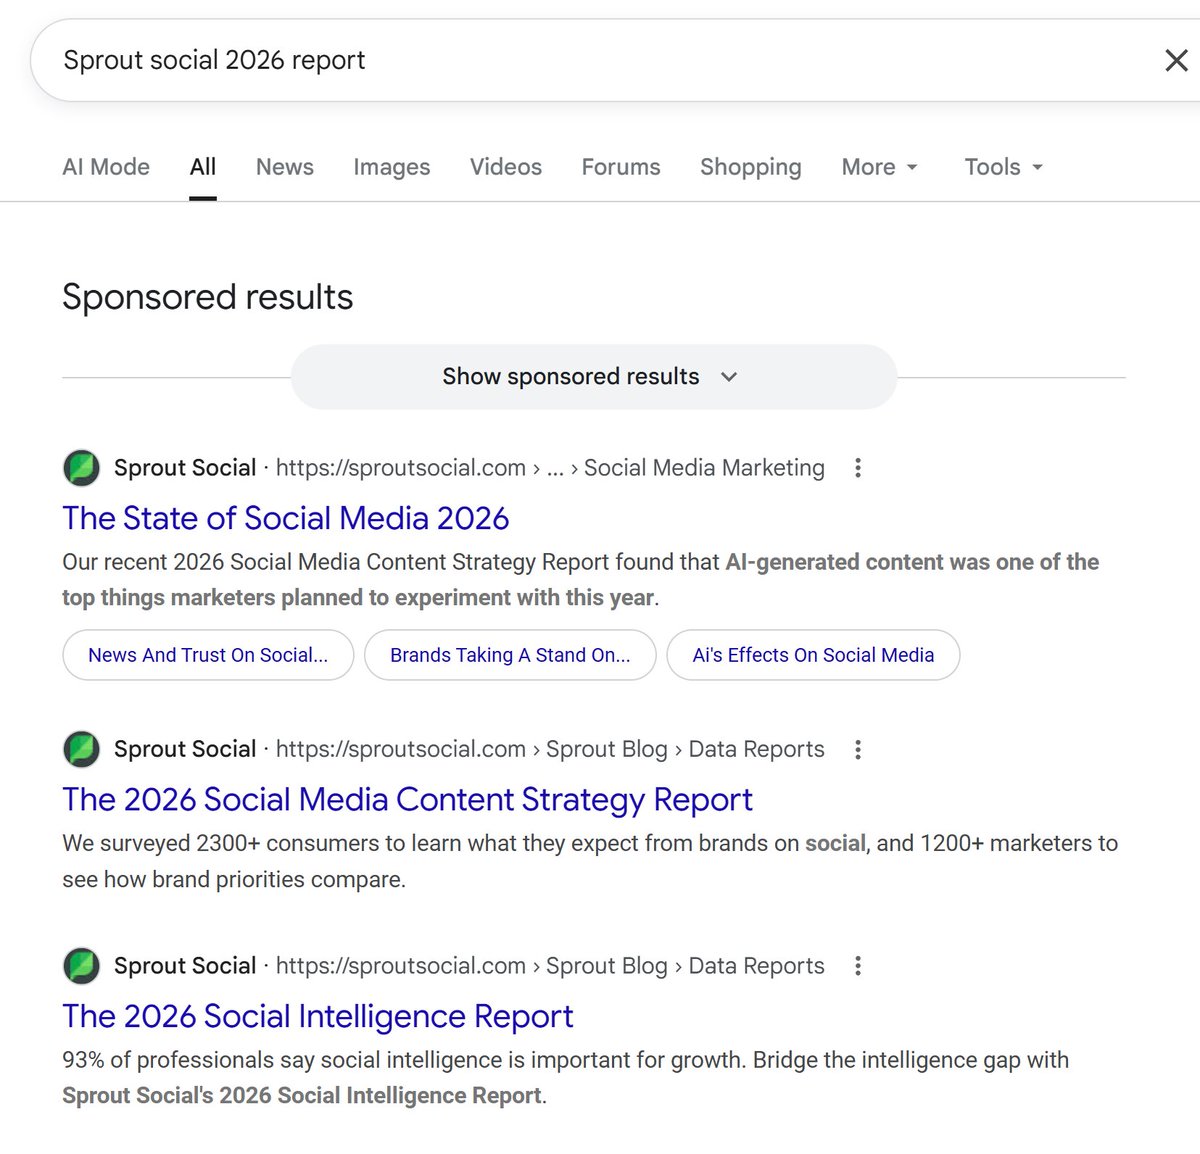Open the Tools dropdown

point(1003,167)
